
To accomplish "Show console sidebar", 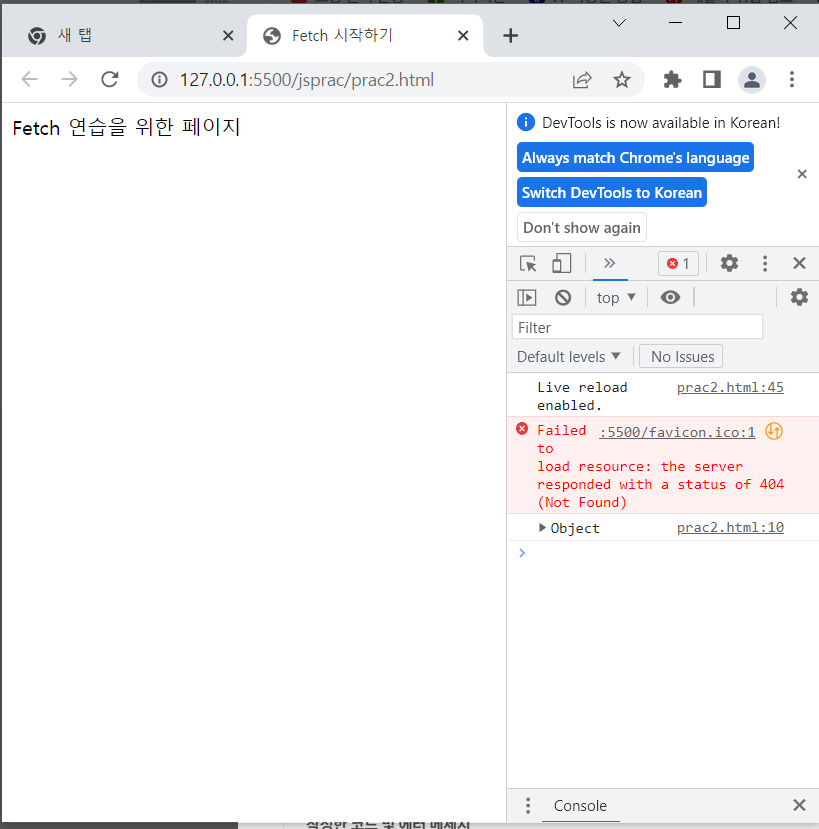I will 527,298.
